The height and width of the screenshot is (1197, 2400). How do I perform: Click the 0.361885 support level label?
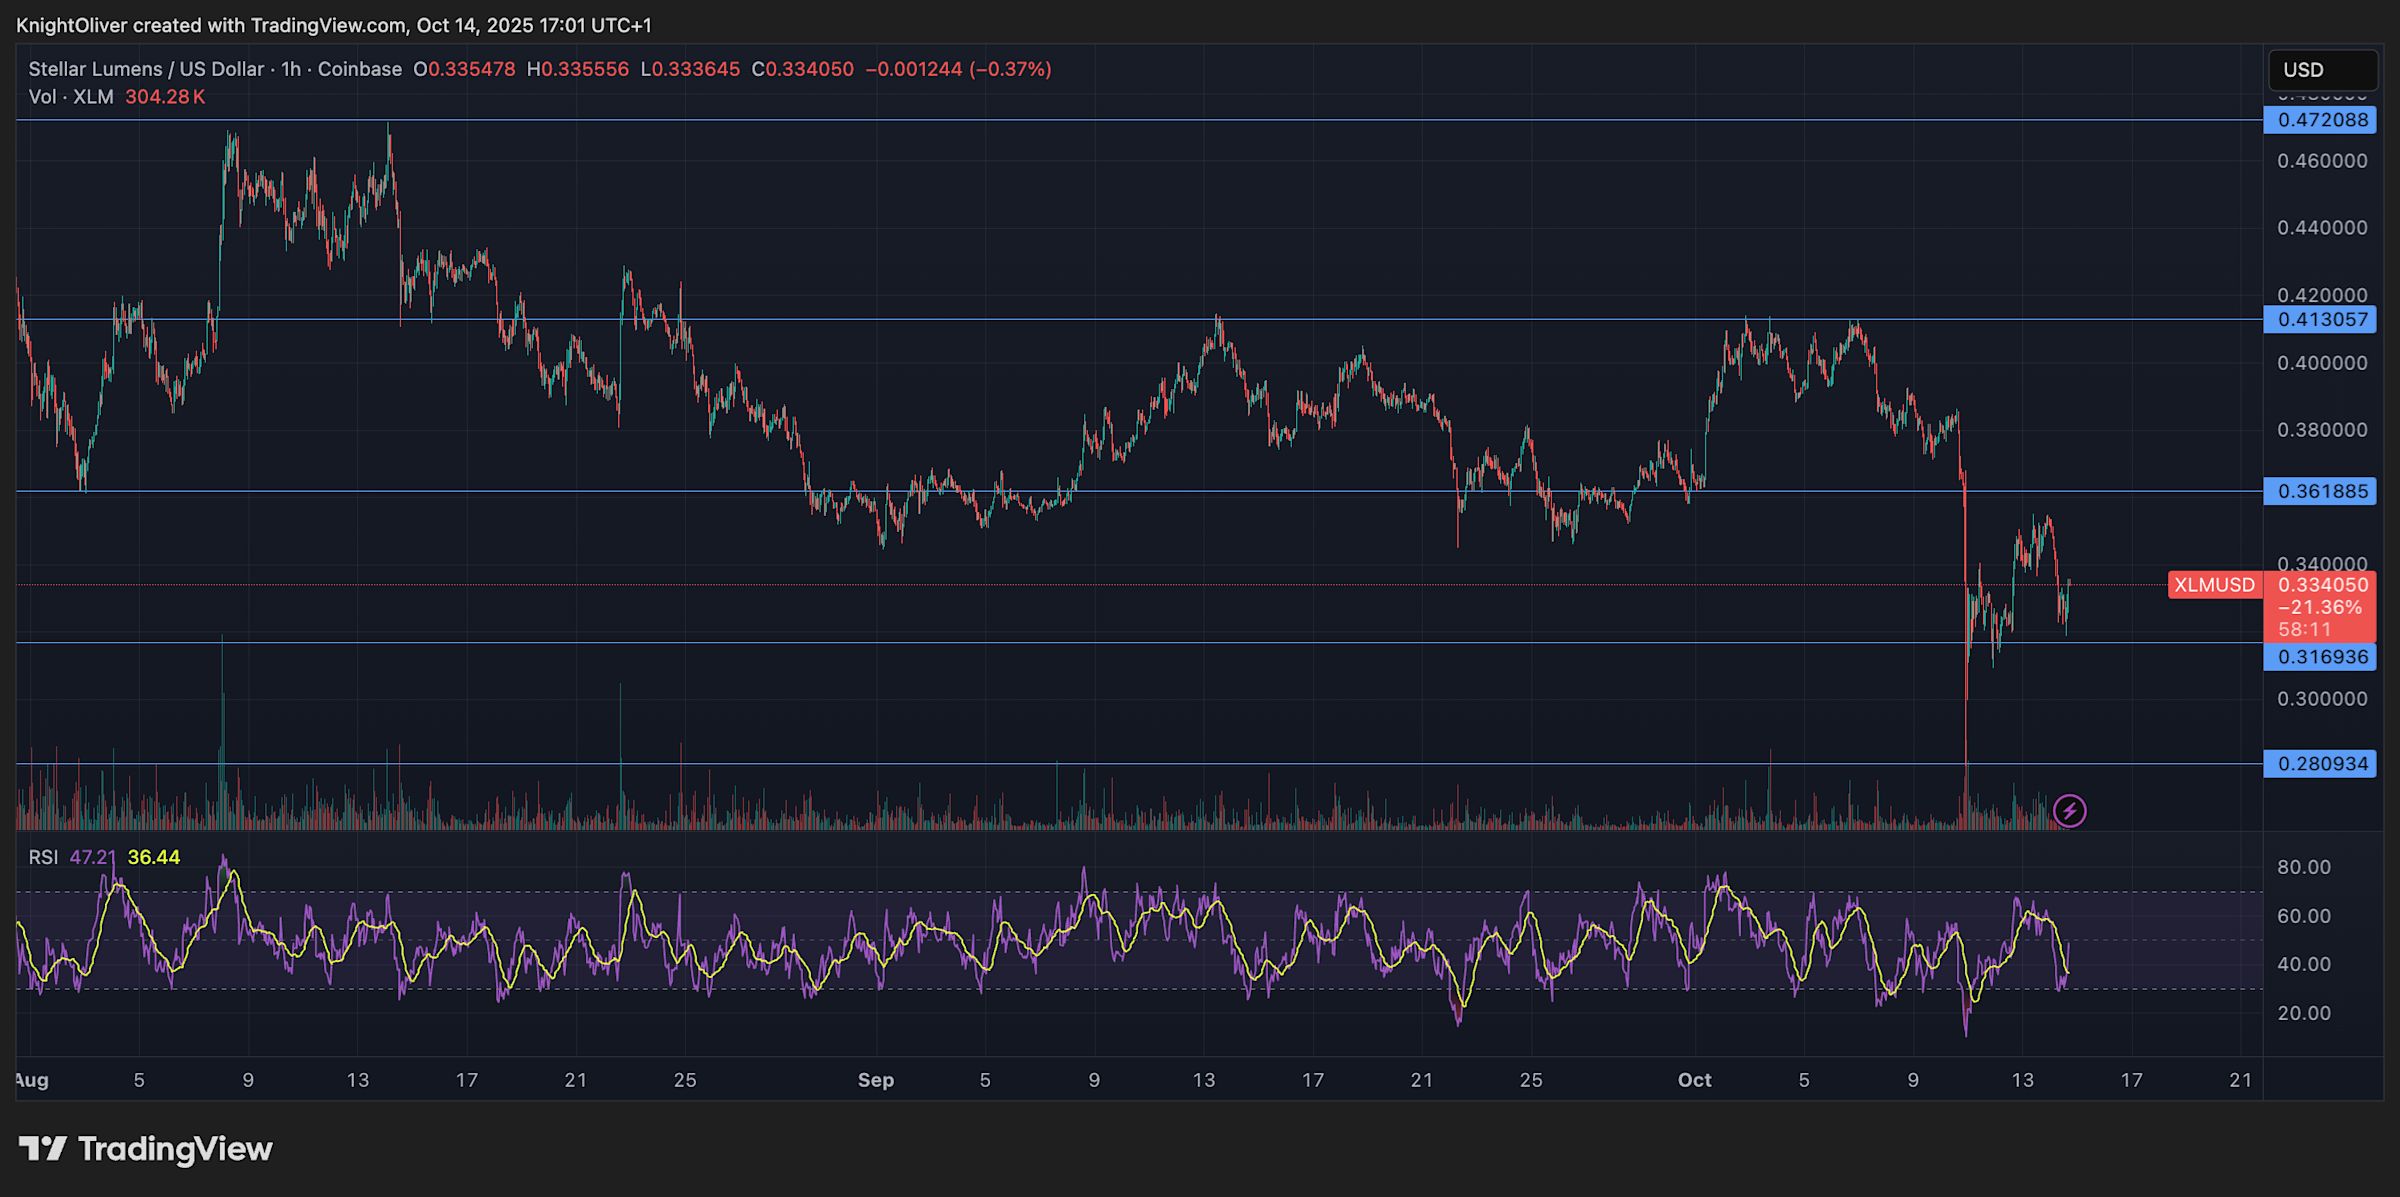coord(2320,491)
